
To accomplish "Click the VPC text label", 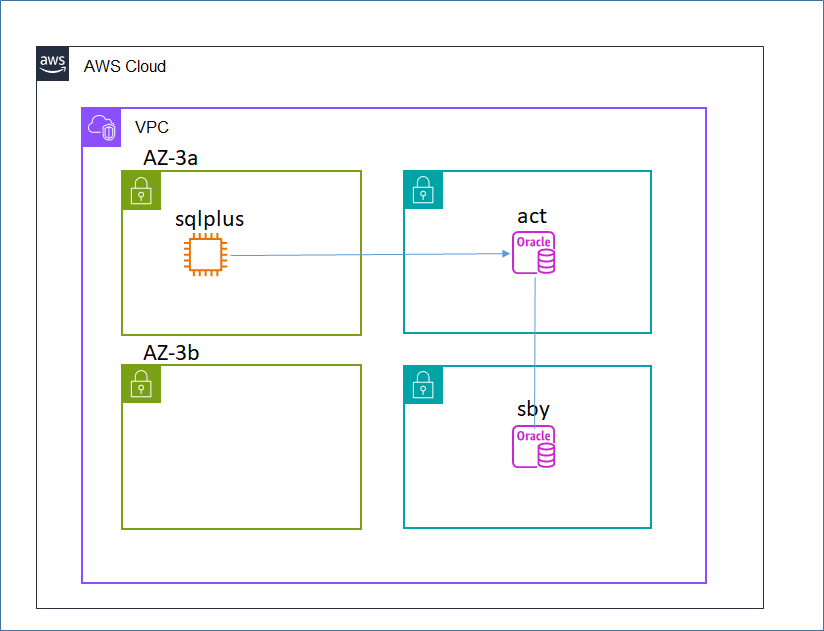I will tap(151, 127).
